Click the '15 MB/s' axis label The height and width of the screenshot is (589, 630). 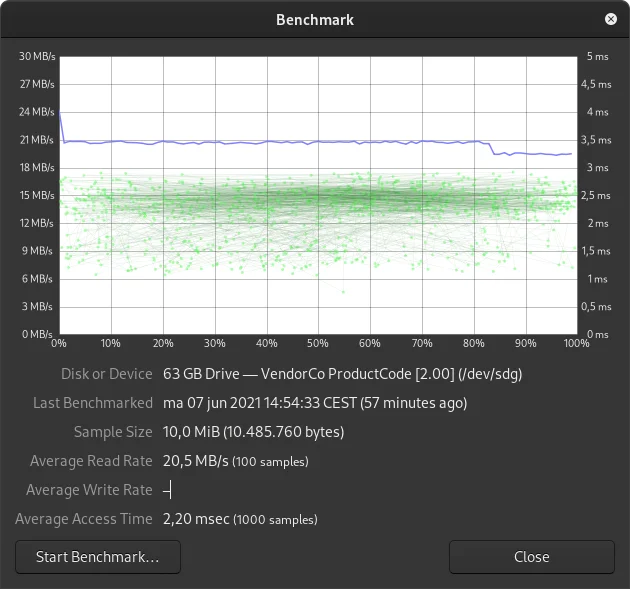(37, 195)
